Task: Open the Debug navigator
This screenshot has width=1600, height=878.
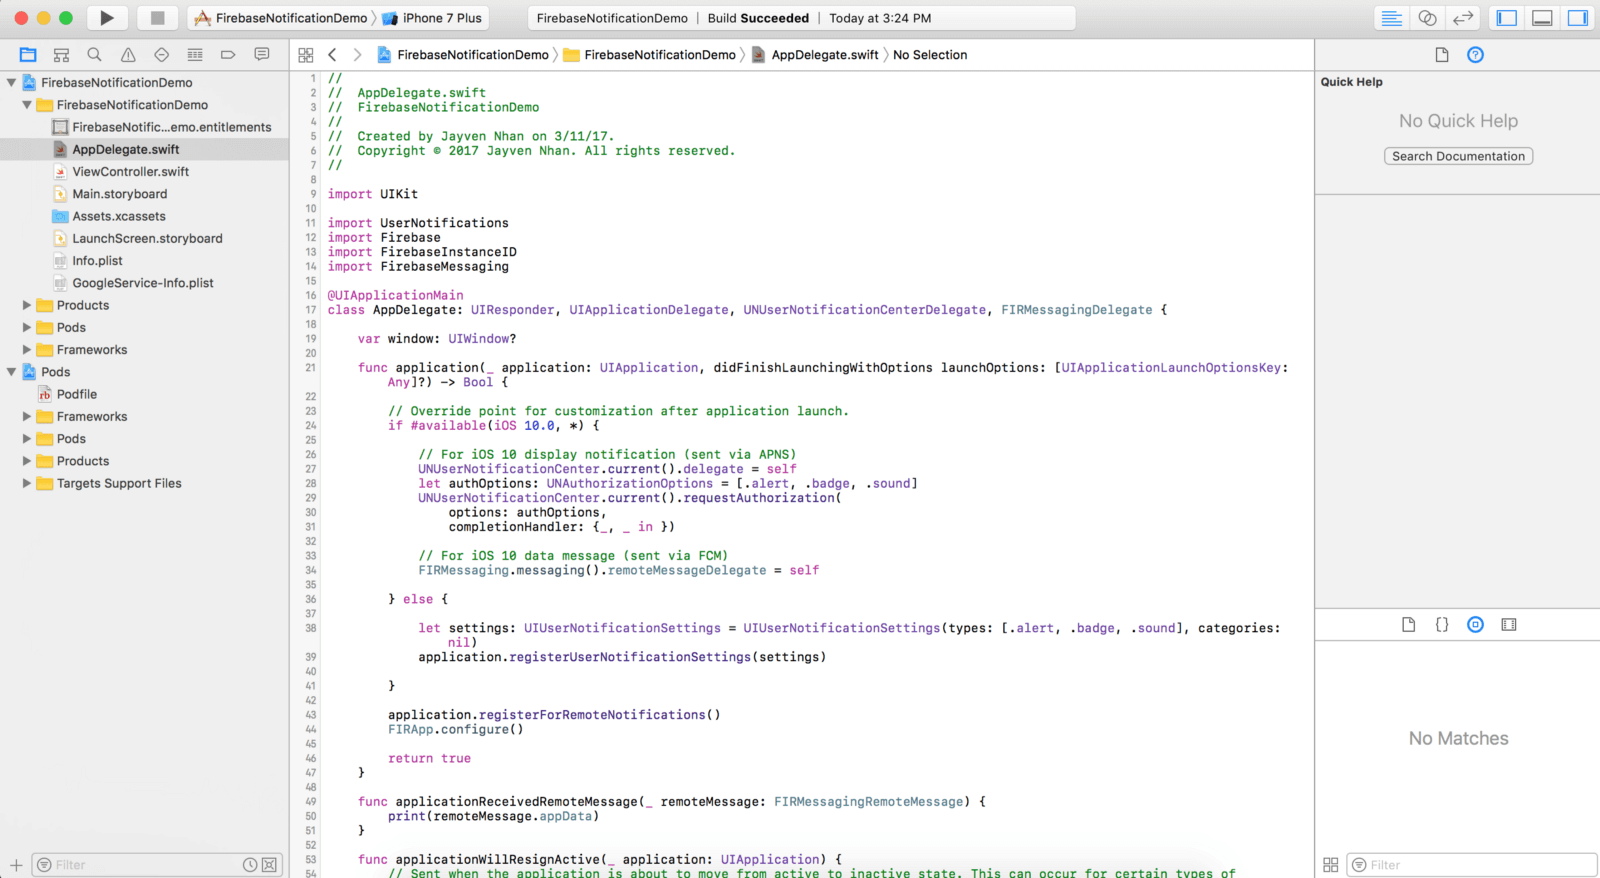Action: click(x=195, y=55)
